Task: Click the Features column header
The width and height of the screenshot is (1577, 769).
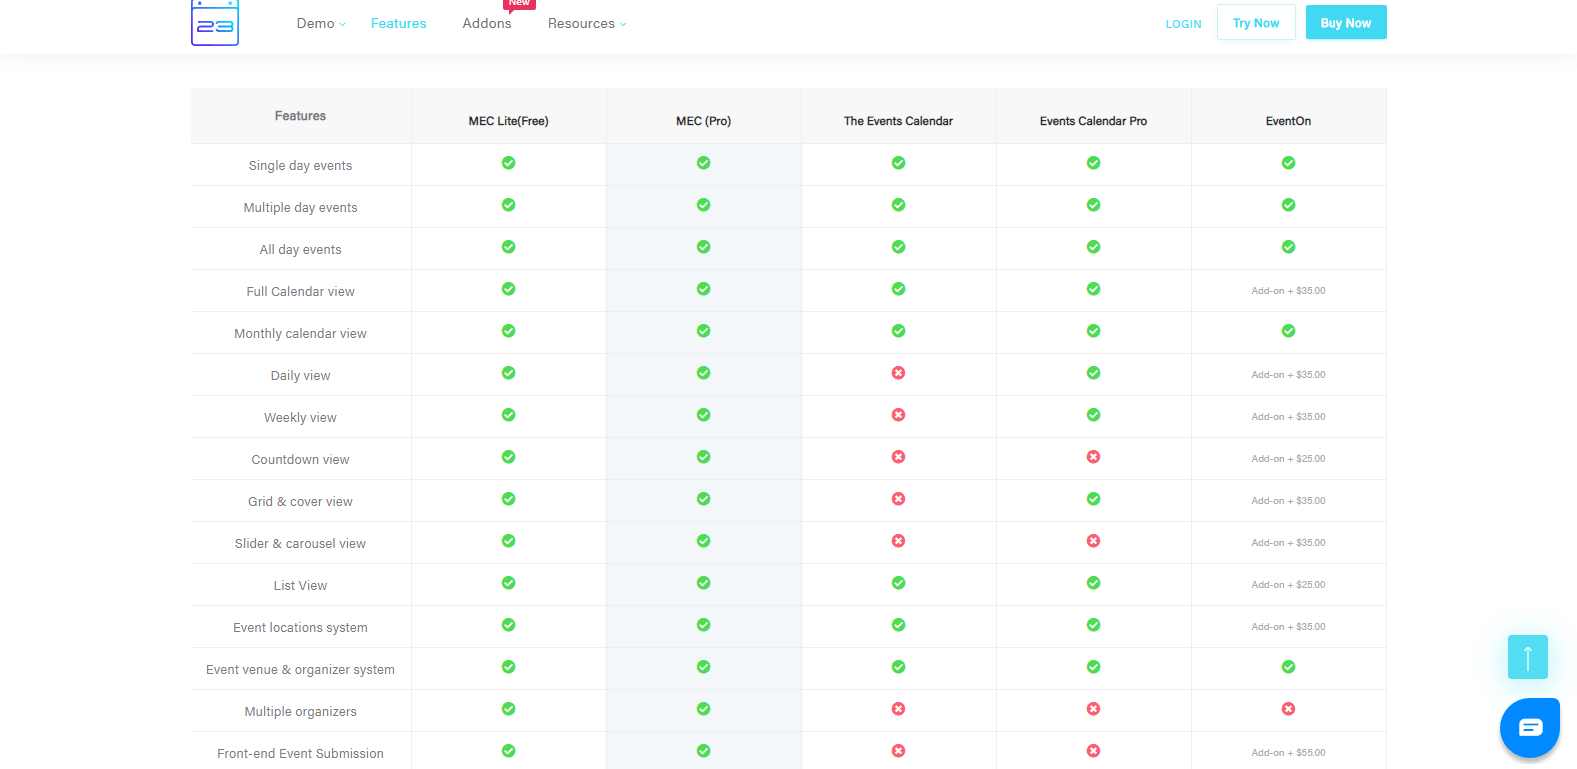Action: pyautogui.click(x=300, y=116)
